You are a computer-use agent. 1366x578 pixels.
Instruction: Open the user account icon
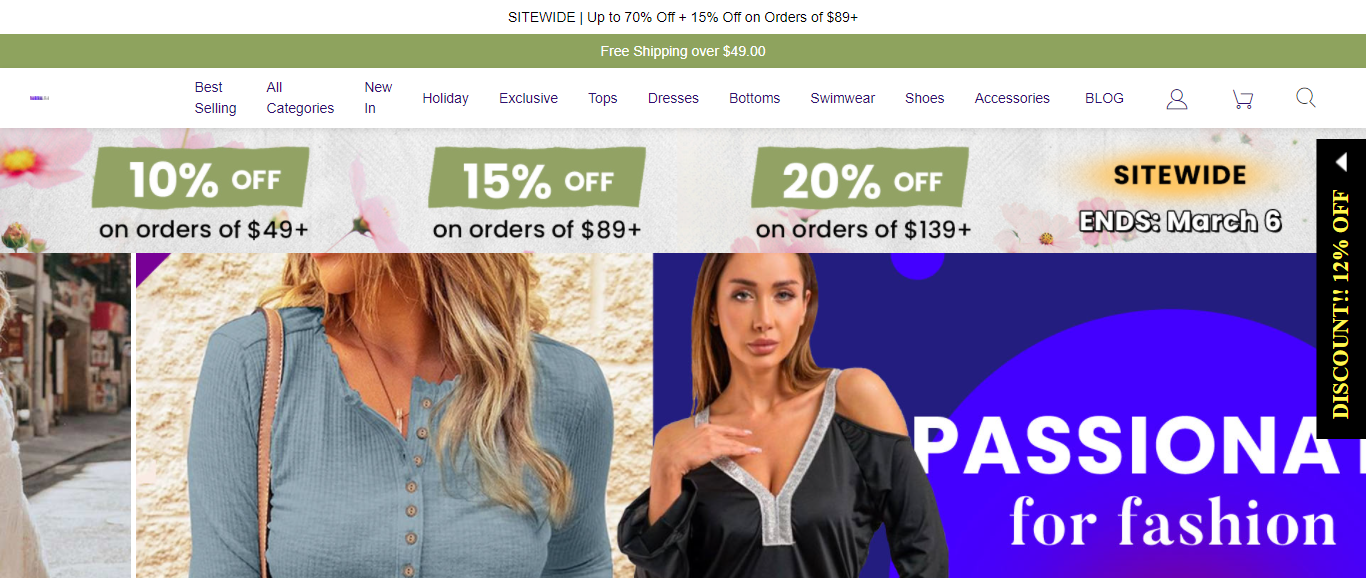point(1177,98)
